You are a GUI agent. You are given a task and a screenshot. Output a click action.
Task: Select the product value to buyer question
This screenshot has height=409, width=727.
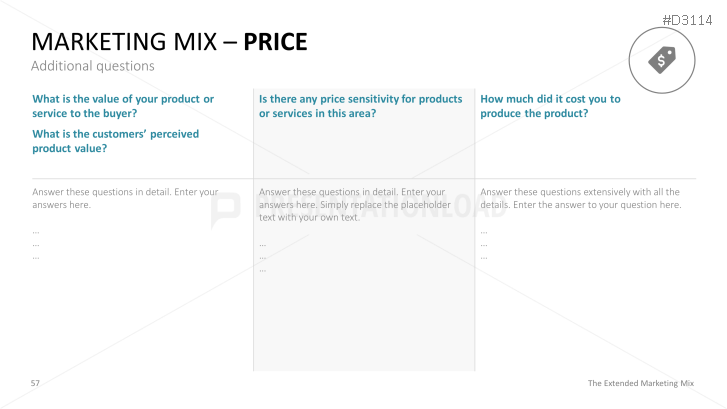(x=123, y=106)
